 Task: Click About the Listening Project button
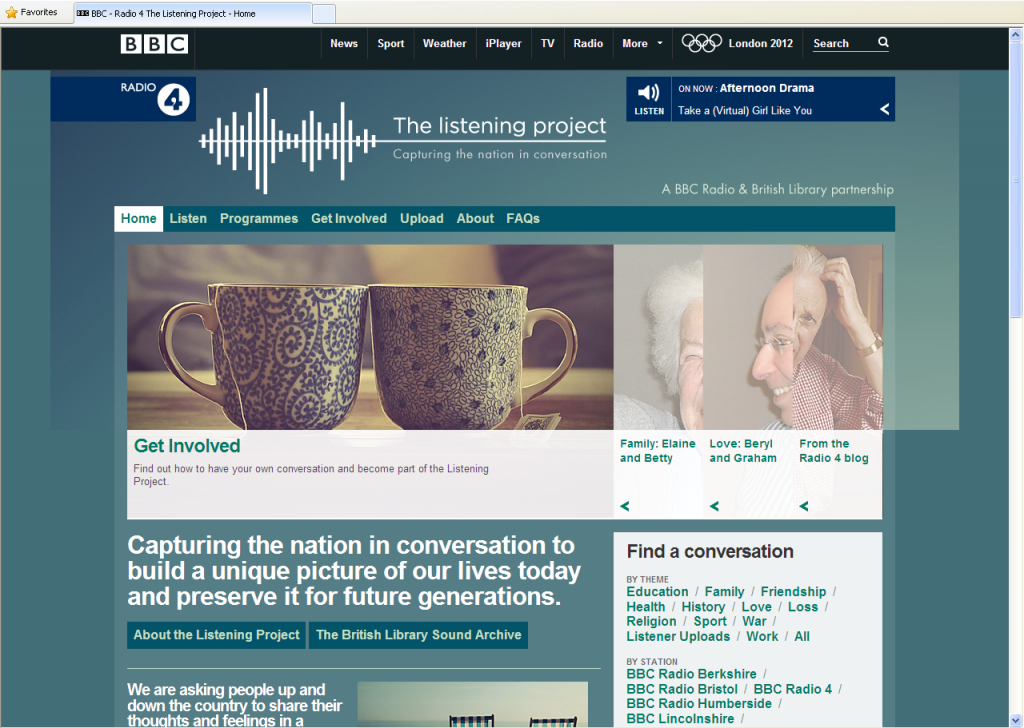216,635
